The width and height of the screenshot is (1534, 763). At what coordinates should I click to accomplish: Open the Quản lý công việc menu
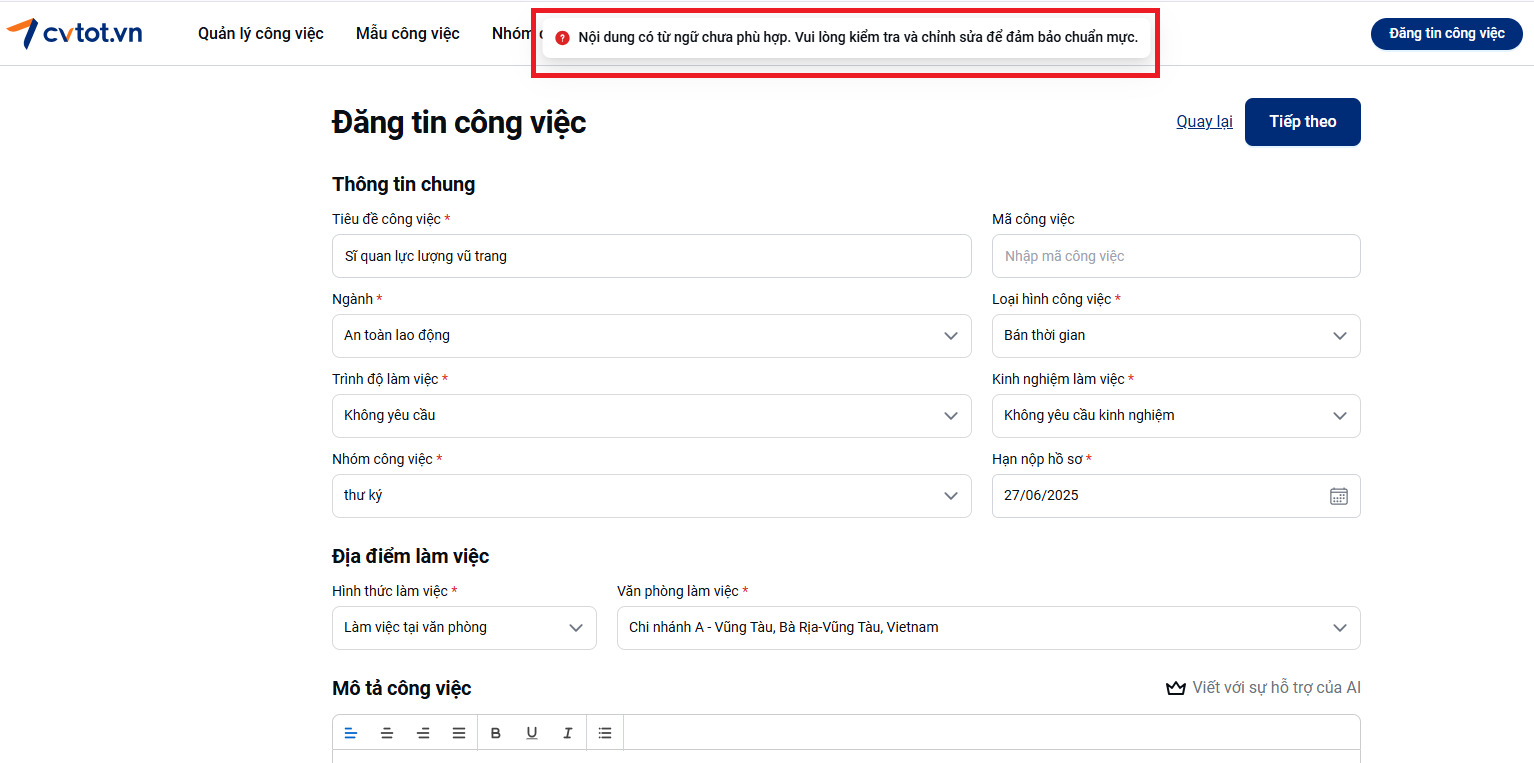click(x=261, y=34)
